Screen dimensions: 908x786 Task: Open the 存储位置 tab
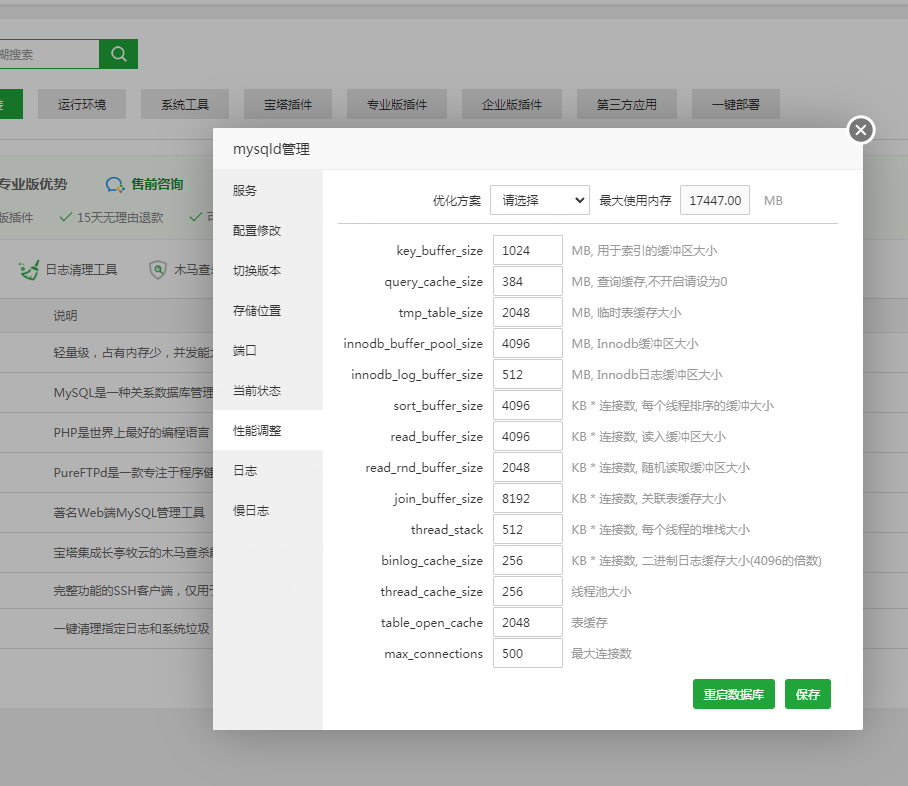257,311
